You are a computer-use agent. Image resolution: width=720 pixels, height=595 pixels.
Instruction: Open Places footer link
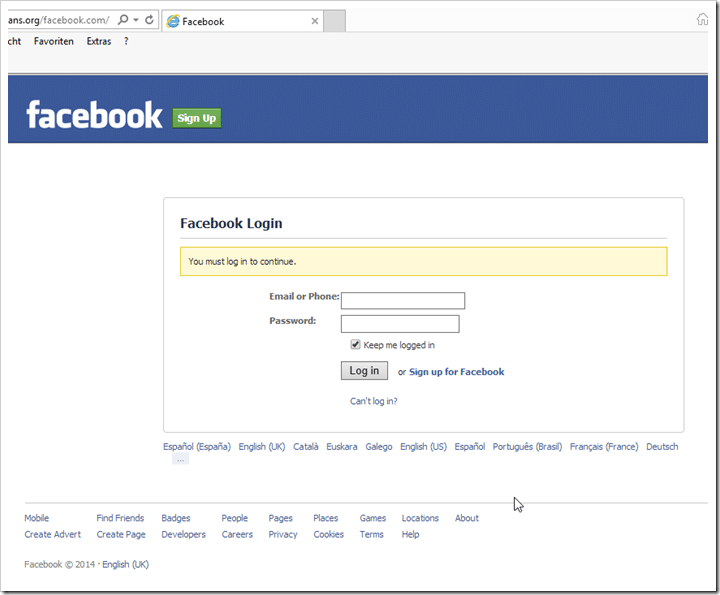[326, 518]
